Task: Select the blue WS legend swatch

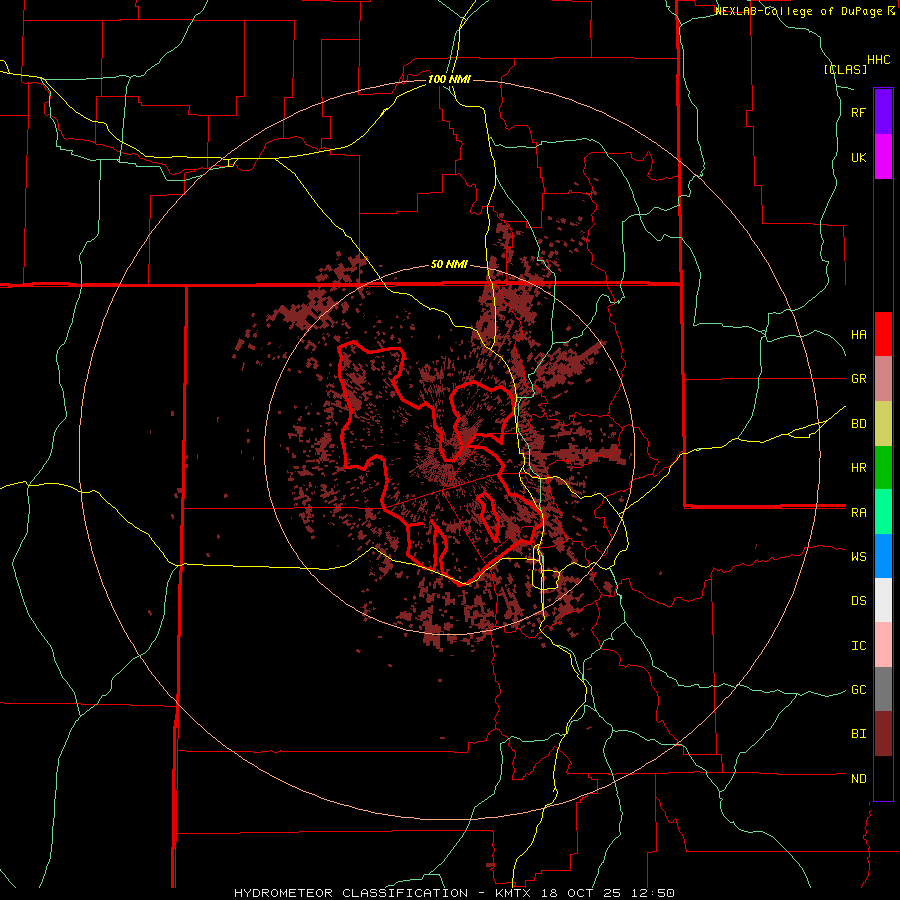Action: [883, 556]
